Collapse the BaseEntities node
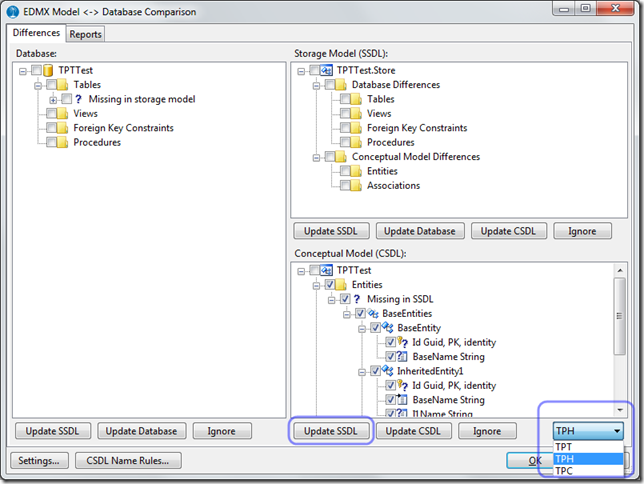 347,315
